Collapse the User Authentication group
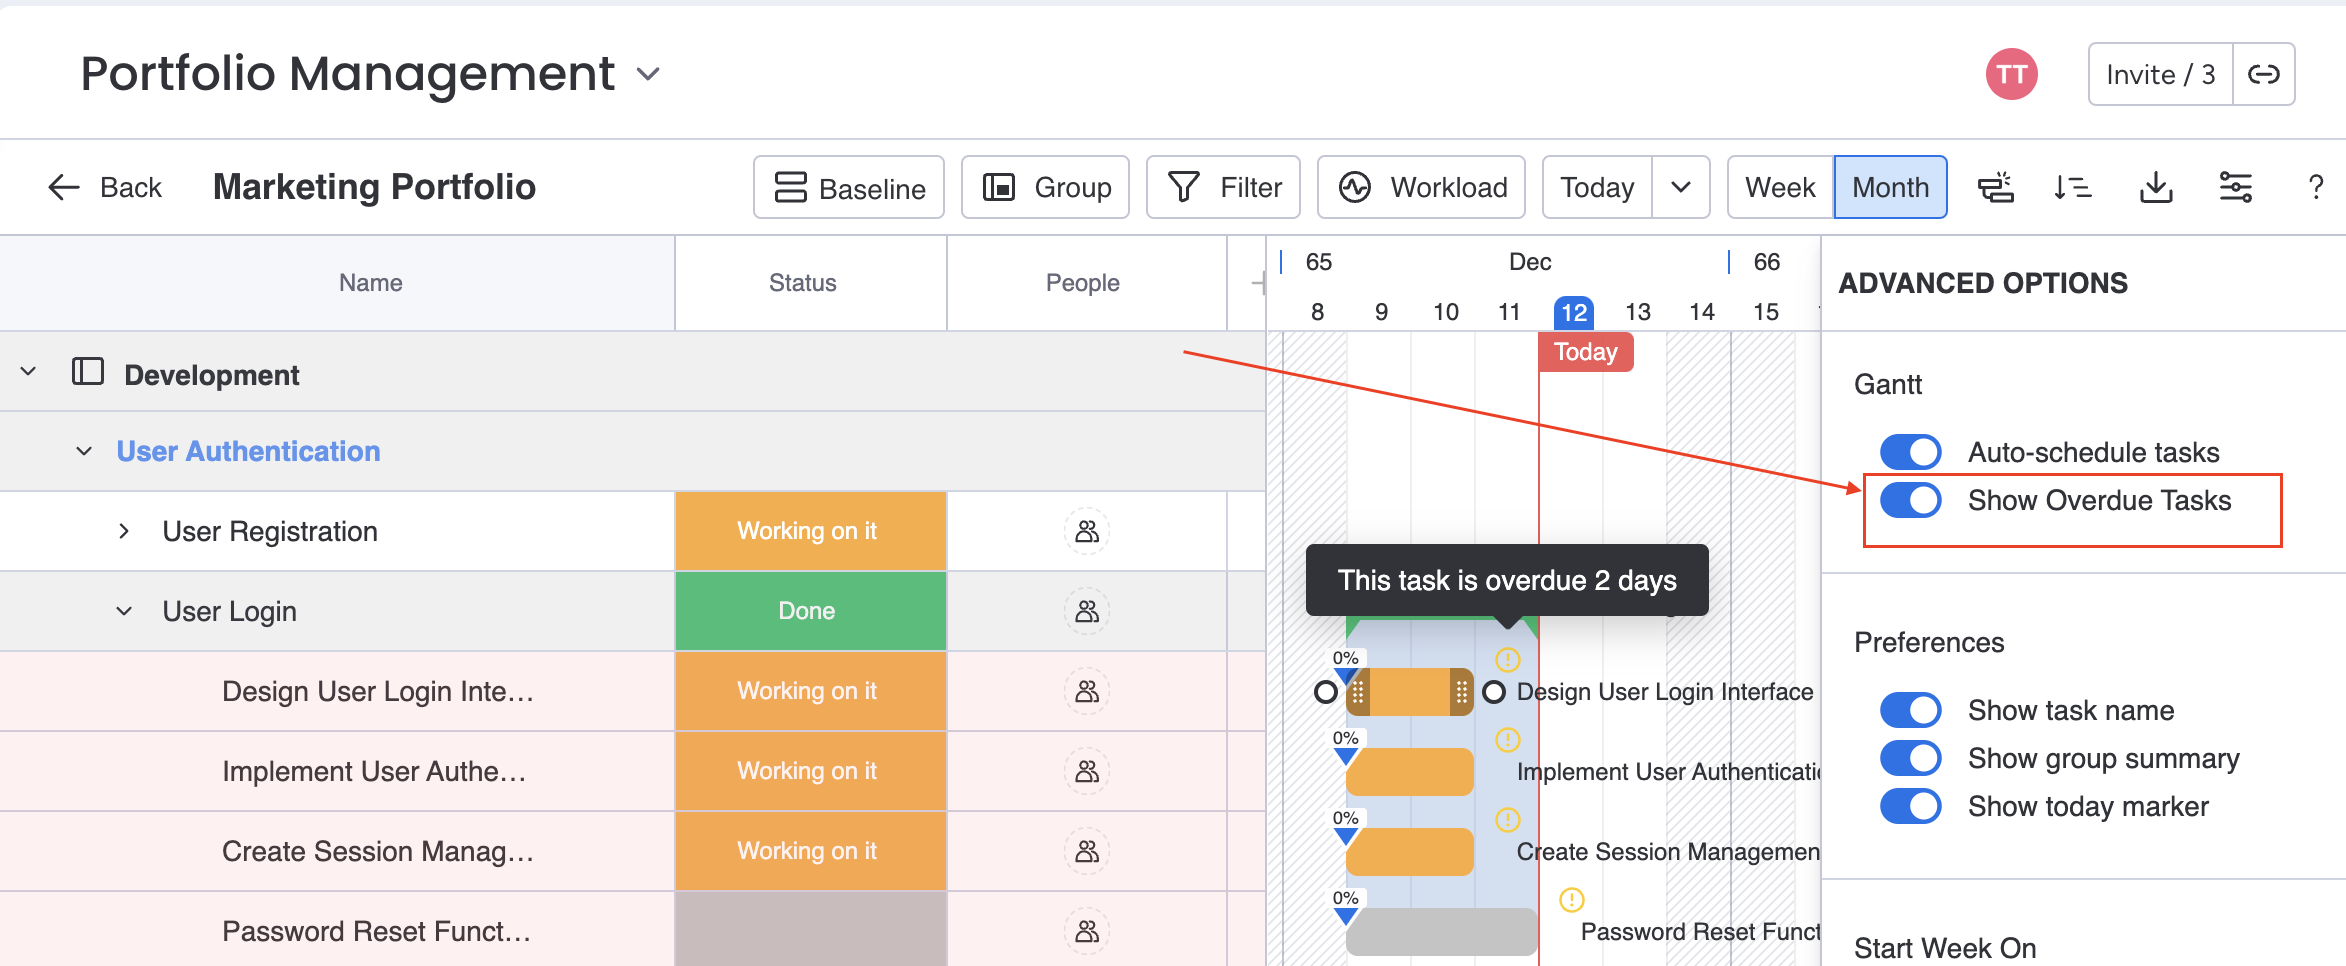 84,451
